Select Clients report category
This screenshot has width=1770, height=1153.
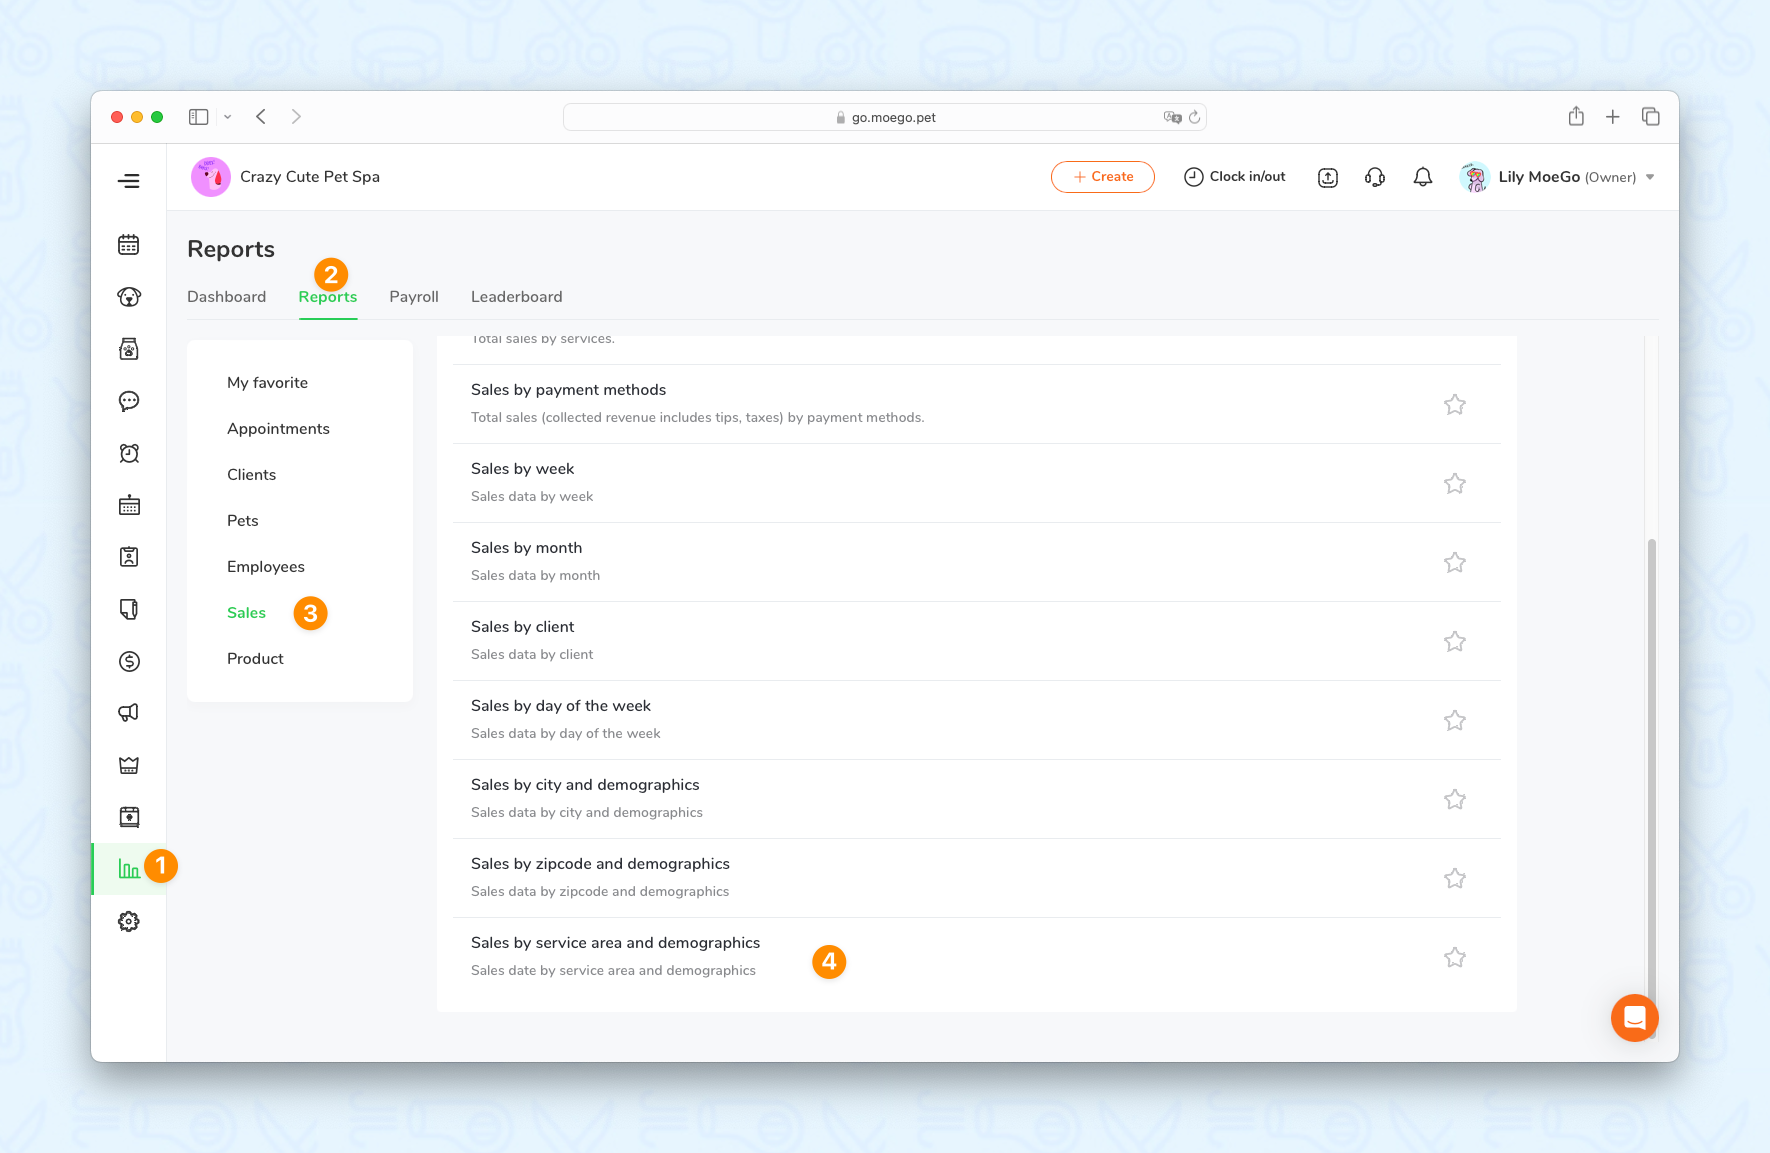tap(251, 475)
